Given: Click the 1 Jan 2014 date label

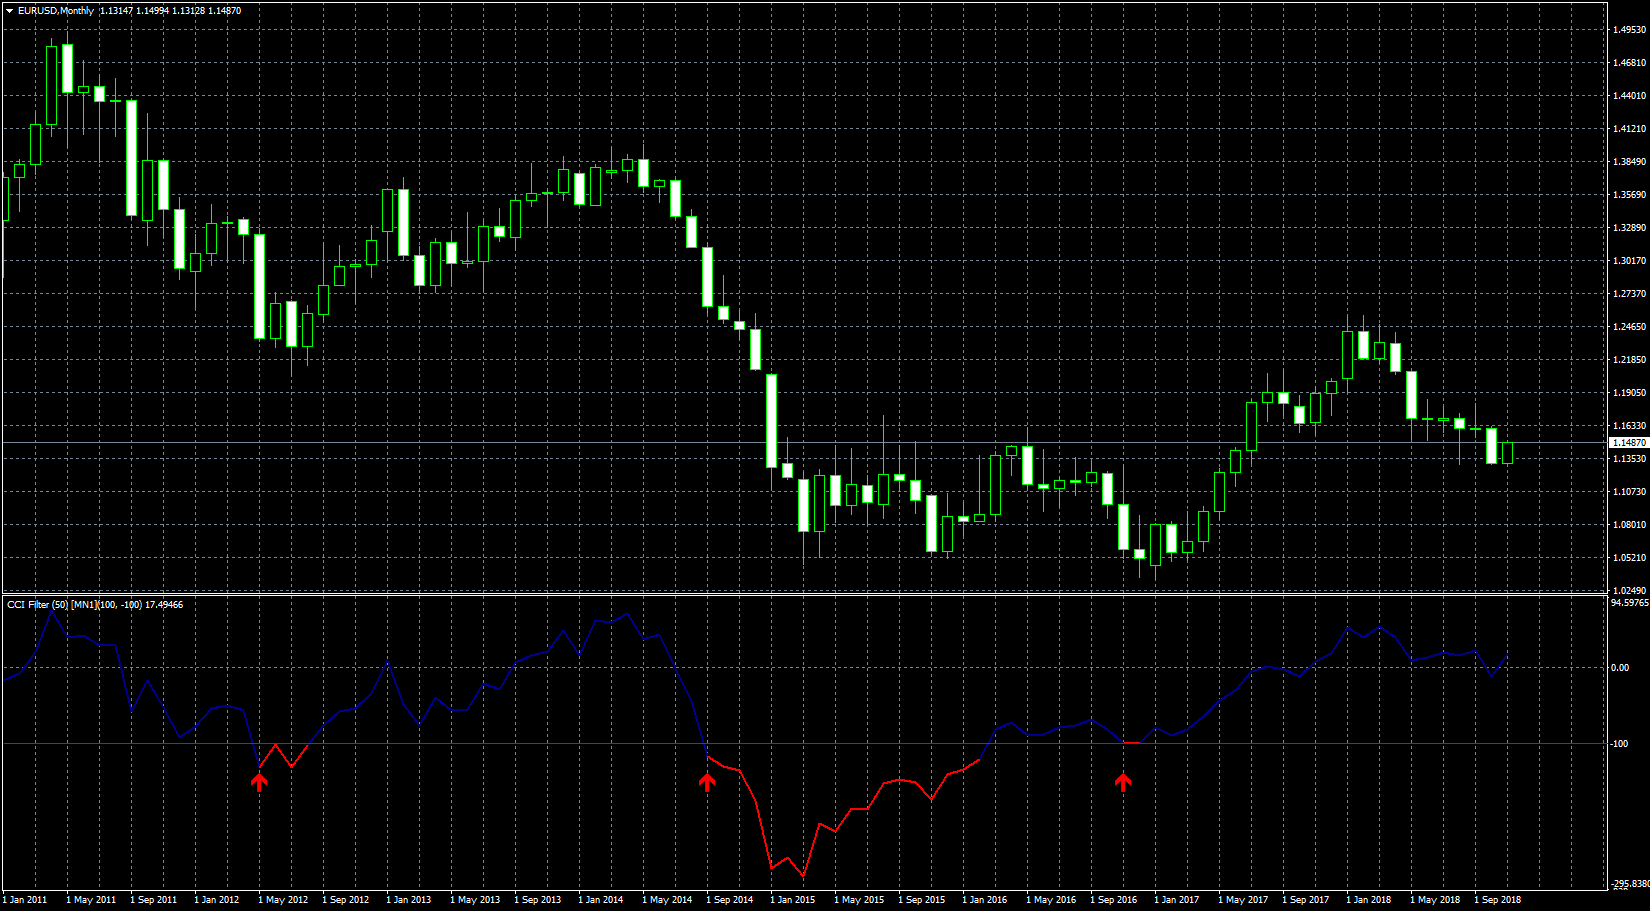Looking at the screenshot, I should pos(601,900).
